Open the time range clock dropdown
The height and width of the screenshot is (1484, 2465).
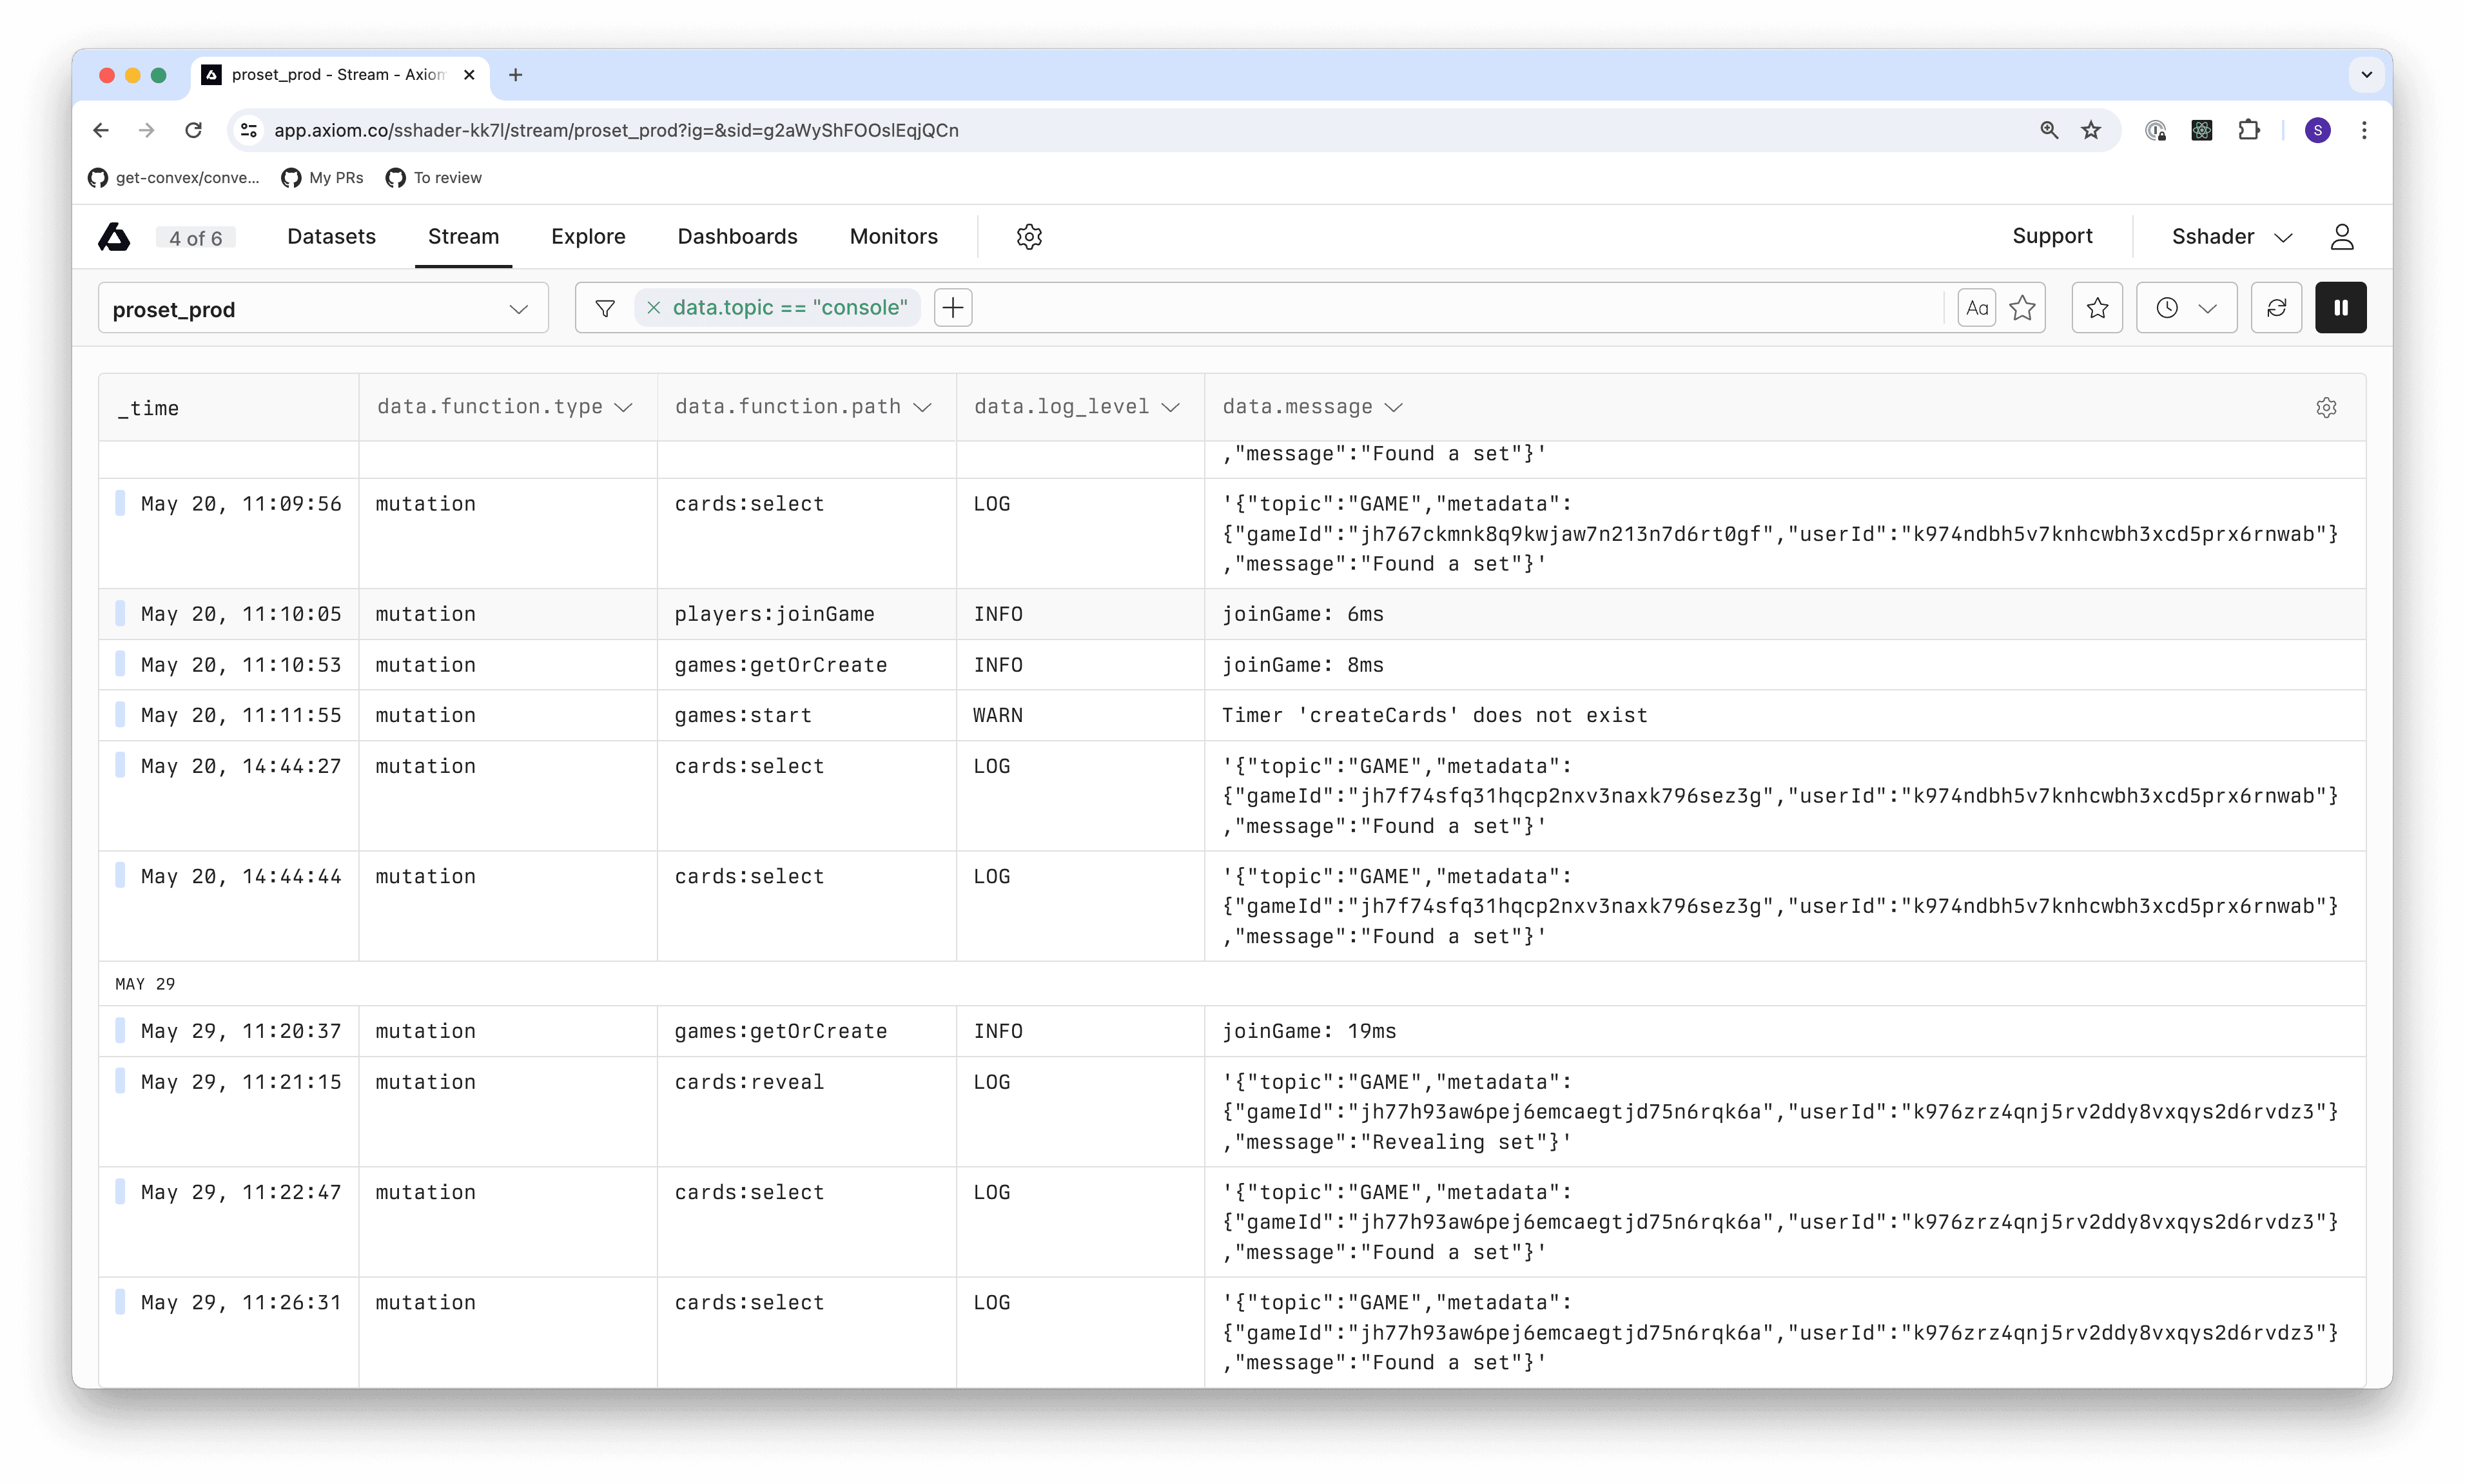(2186, 308)
